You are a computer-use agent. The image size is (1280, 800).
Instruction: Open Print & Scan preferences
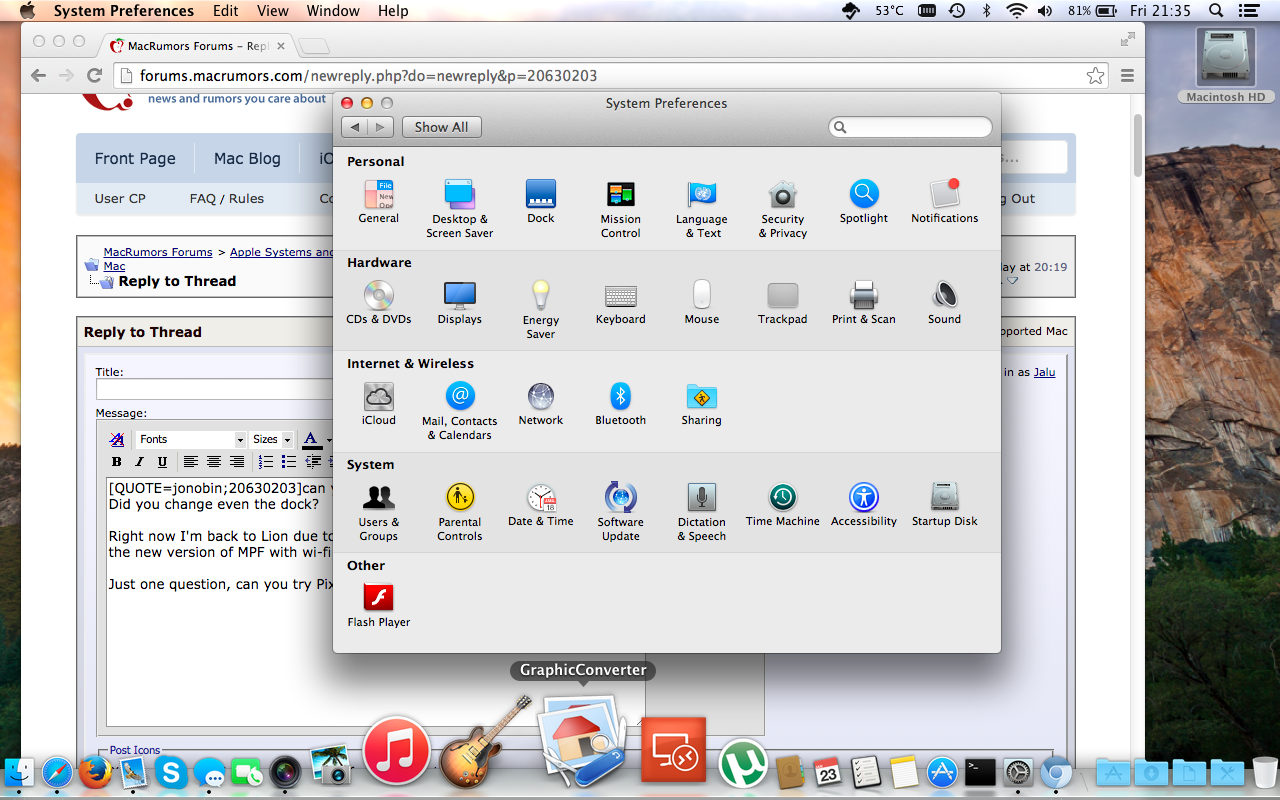863,303
